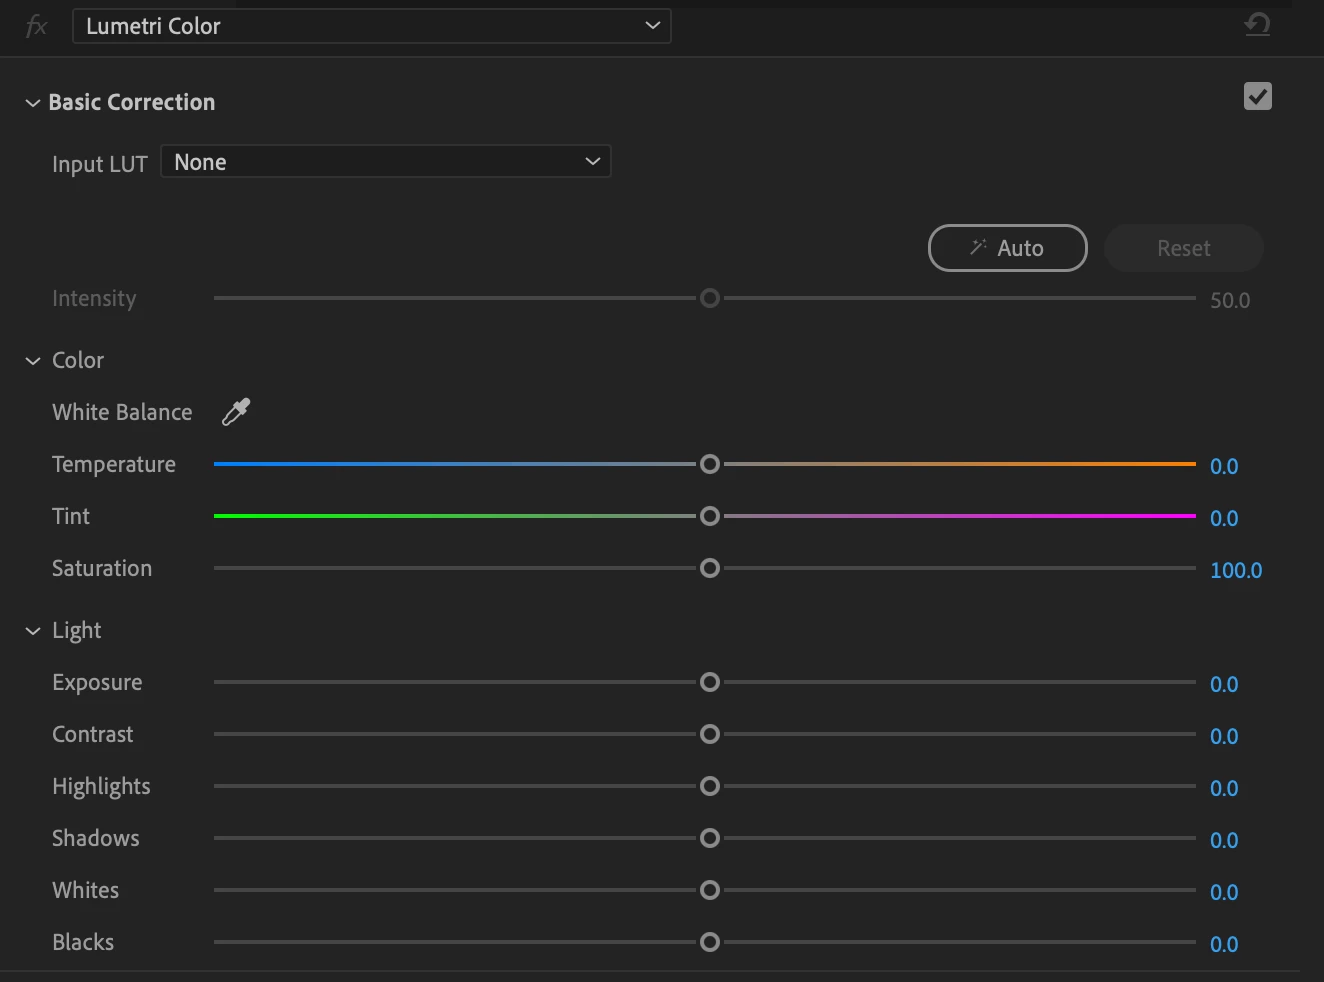The width and height of the screenshot is (1324, 982).
Task: Open the Input LUT dropdown
Action: [x=386, y=161]
